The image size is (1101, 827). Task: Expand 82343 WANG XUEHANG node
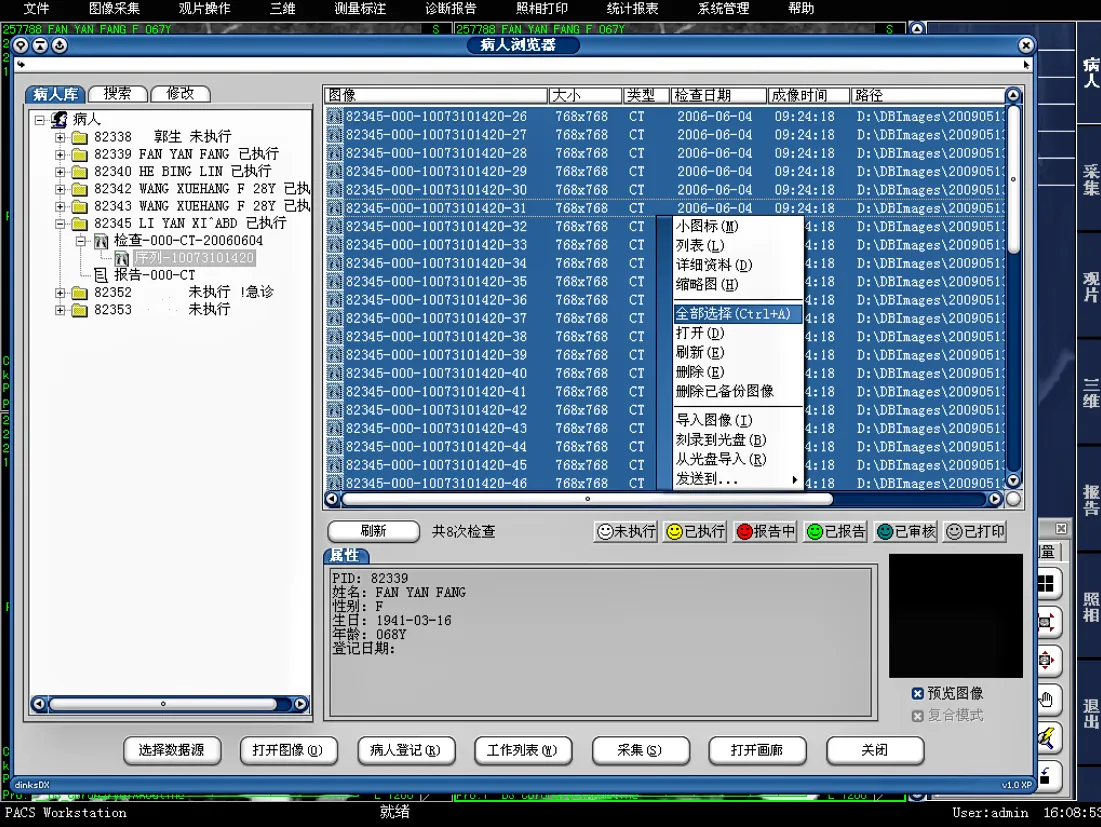pyautogui.click(x=60, y=206)
